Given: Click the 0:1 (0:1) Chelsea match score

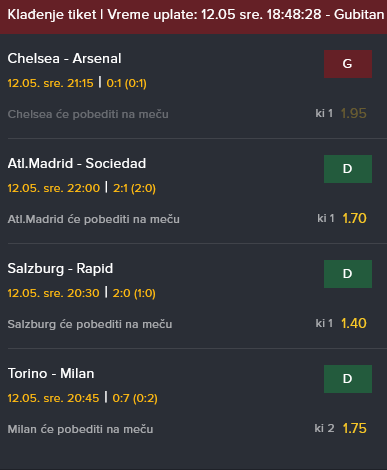Looking at the screenshot, I should pyautogui.click(x=126, y=83).
